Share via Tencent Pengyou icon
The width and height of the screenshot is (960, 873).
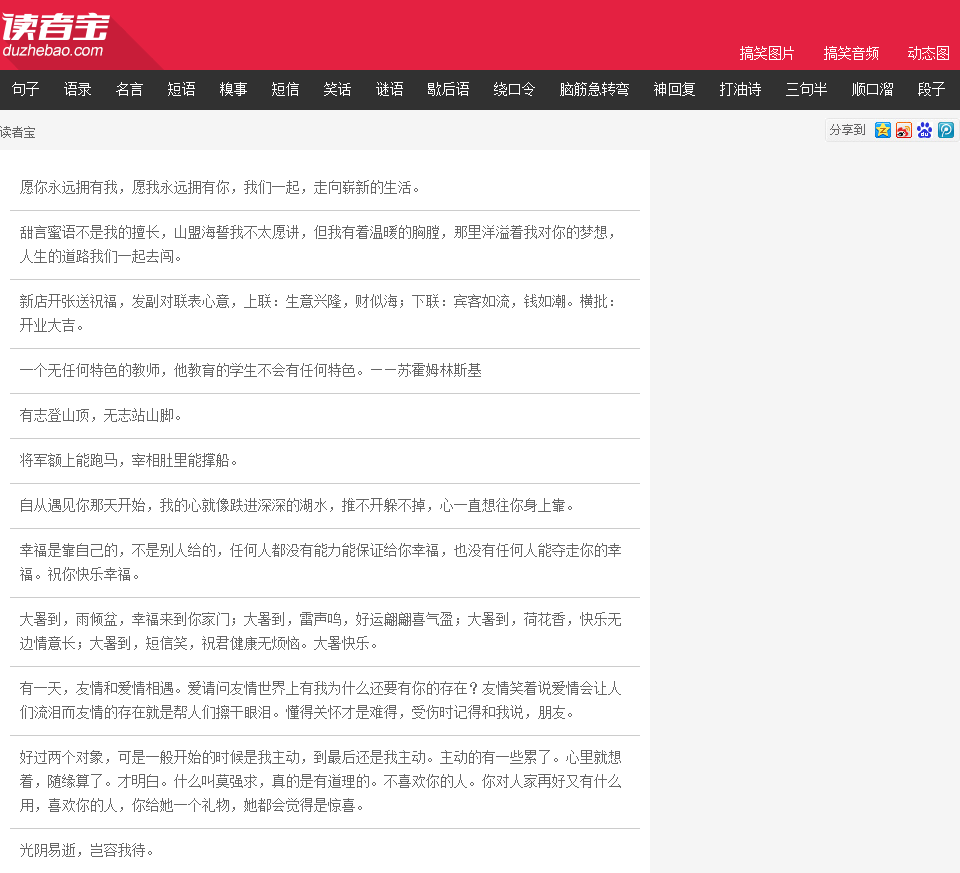pyautogui.click(x=945, y=130)
